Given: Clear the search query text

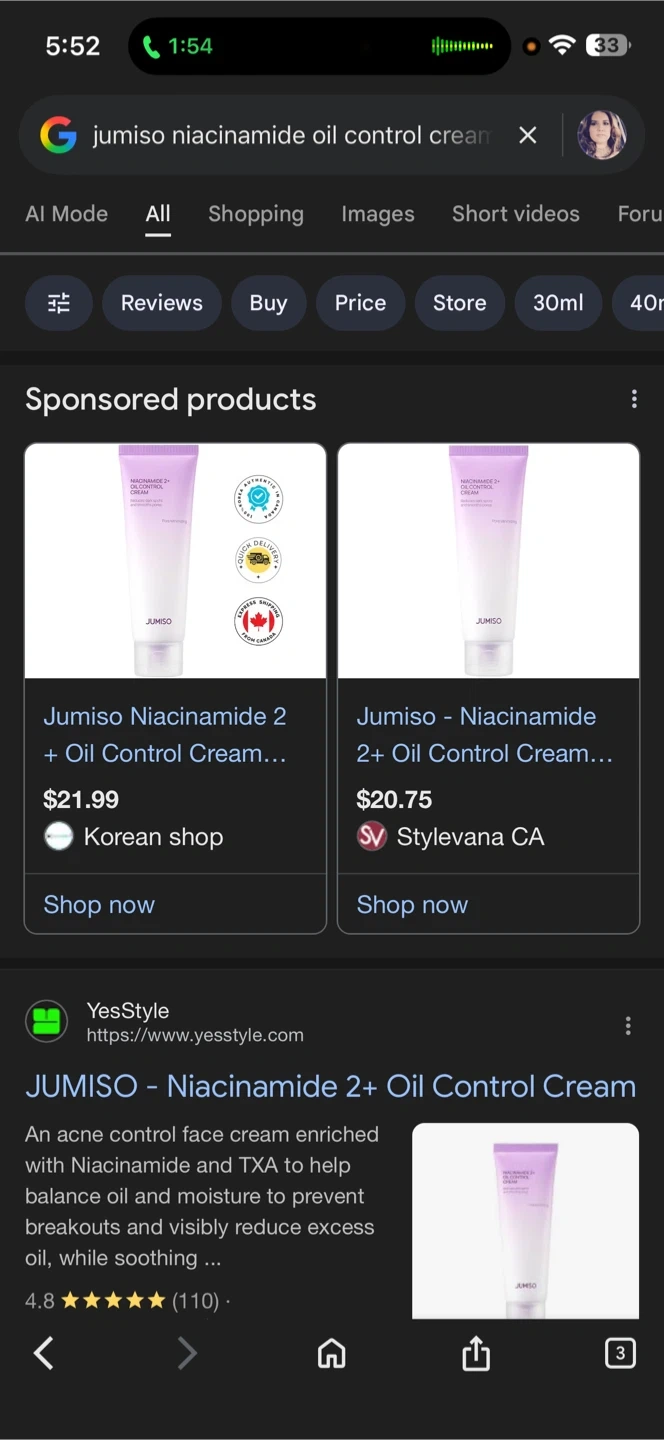Looking at the screenshot, I should pos(528,135).
